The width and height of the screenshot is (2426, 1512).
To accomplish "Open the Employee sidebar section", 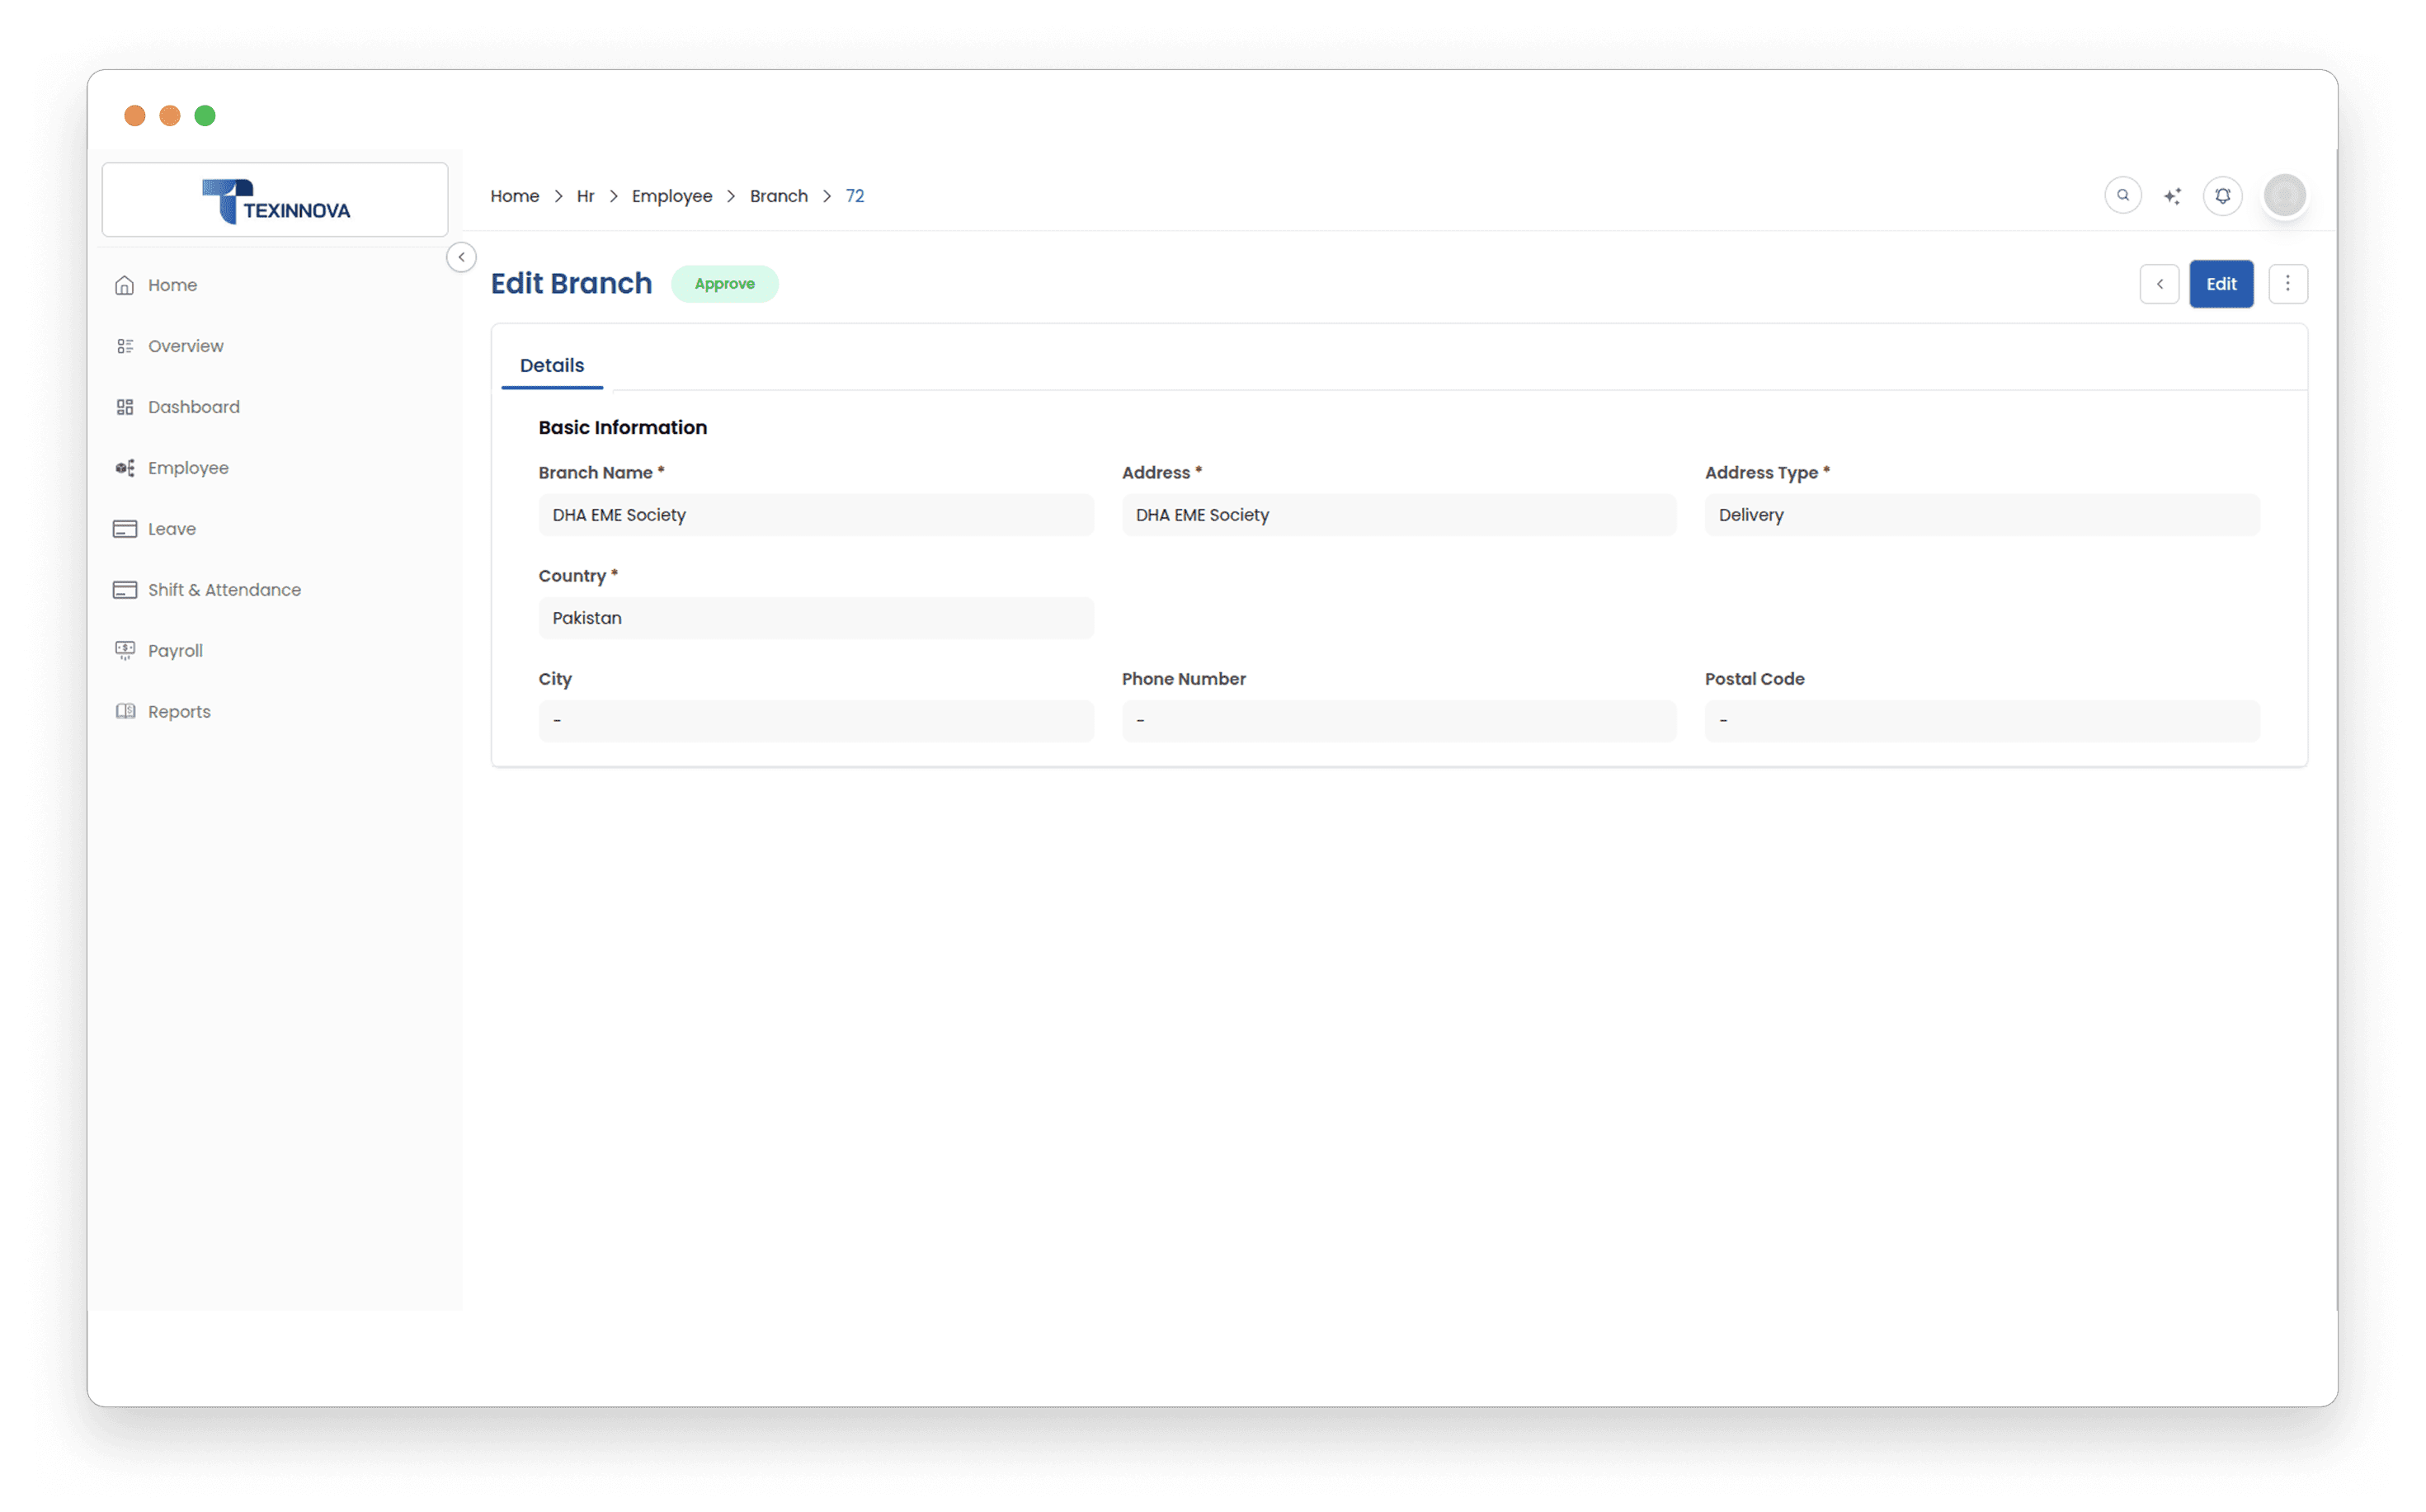I will [x=188, y=468].
